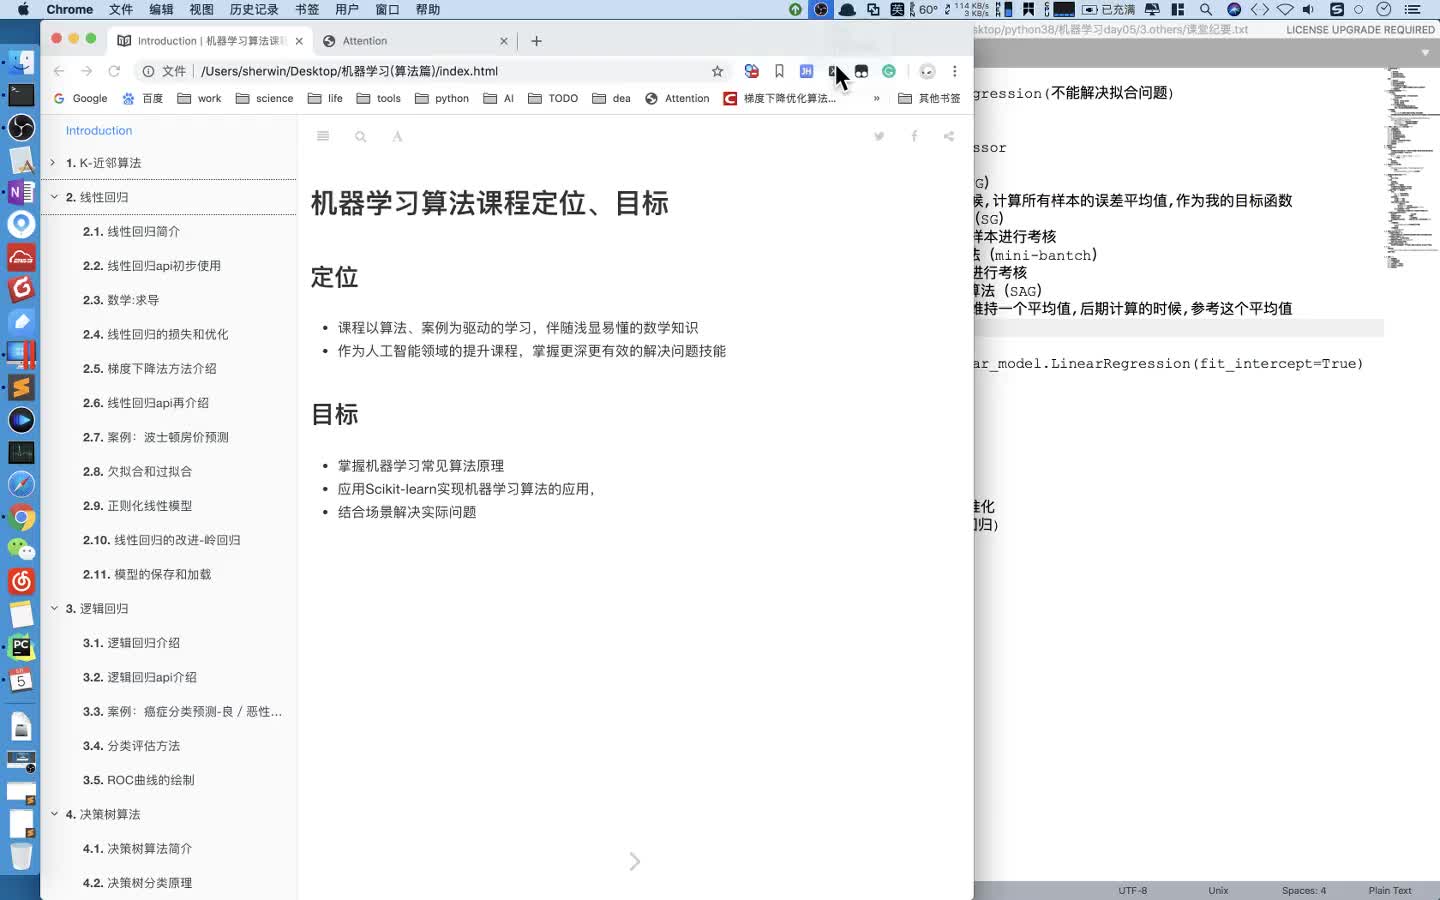This screenshot has width=1440, height=900.
Task: Click Plain Text syntax in status bar
Action: [1390, 890]
